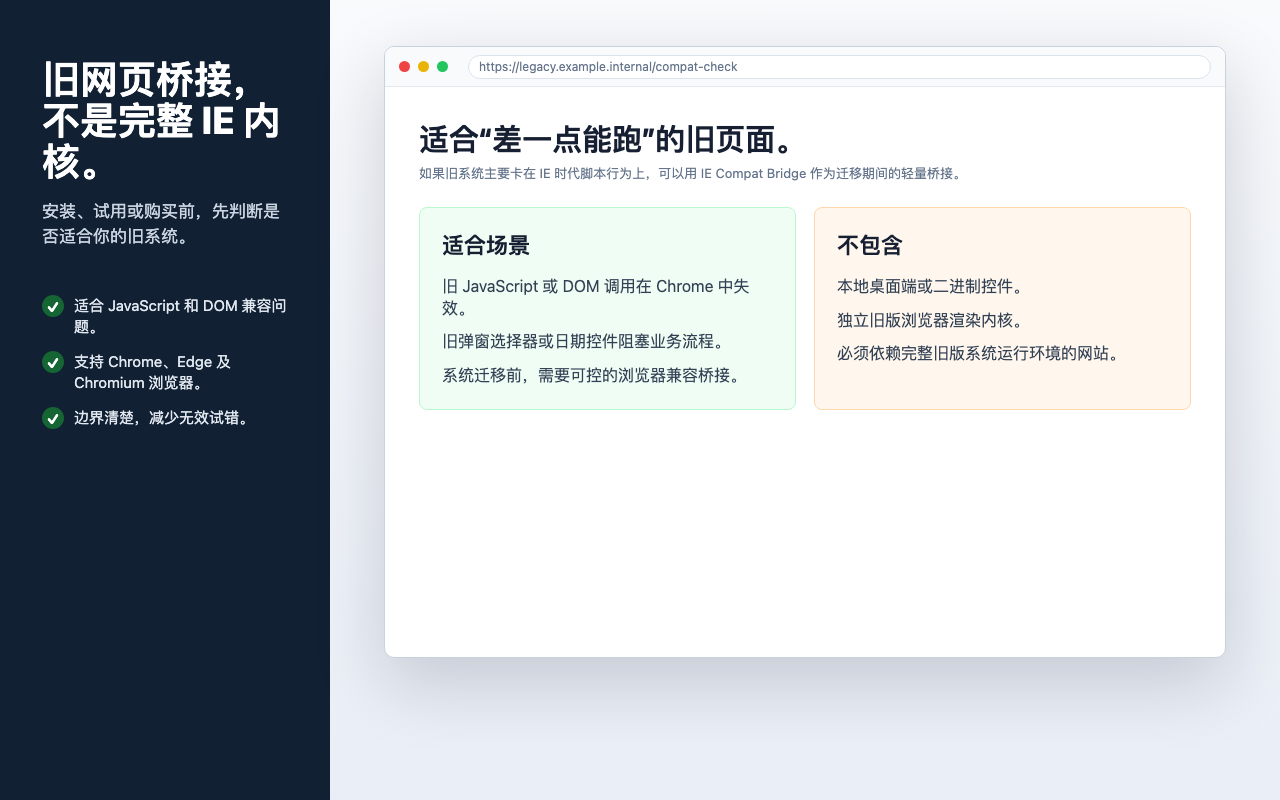This screenshot has width=1280, height=800.
Task: Click the line 旧弹窗选择器或日期控件阻塞业务流程
Action: (583, 341)
